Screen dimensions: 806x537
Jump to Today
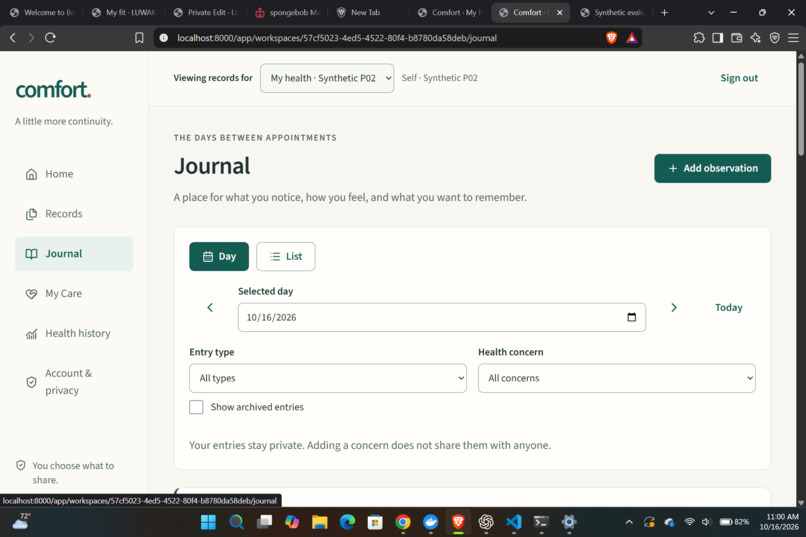728,307
